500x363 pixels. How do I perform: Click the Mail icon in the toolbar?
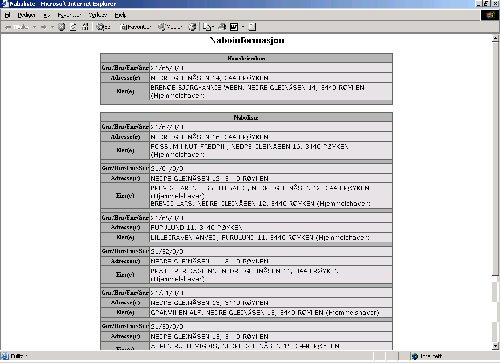[206, 27]
